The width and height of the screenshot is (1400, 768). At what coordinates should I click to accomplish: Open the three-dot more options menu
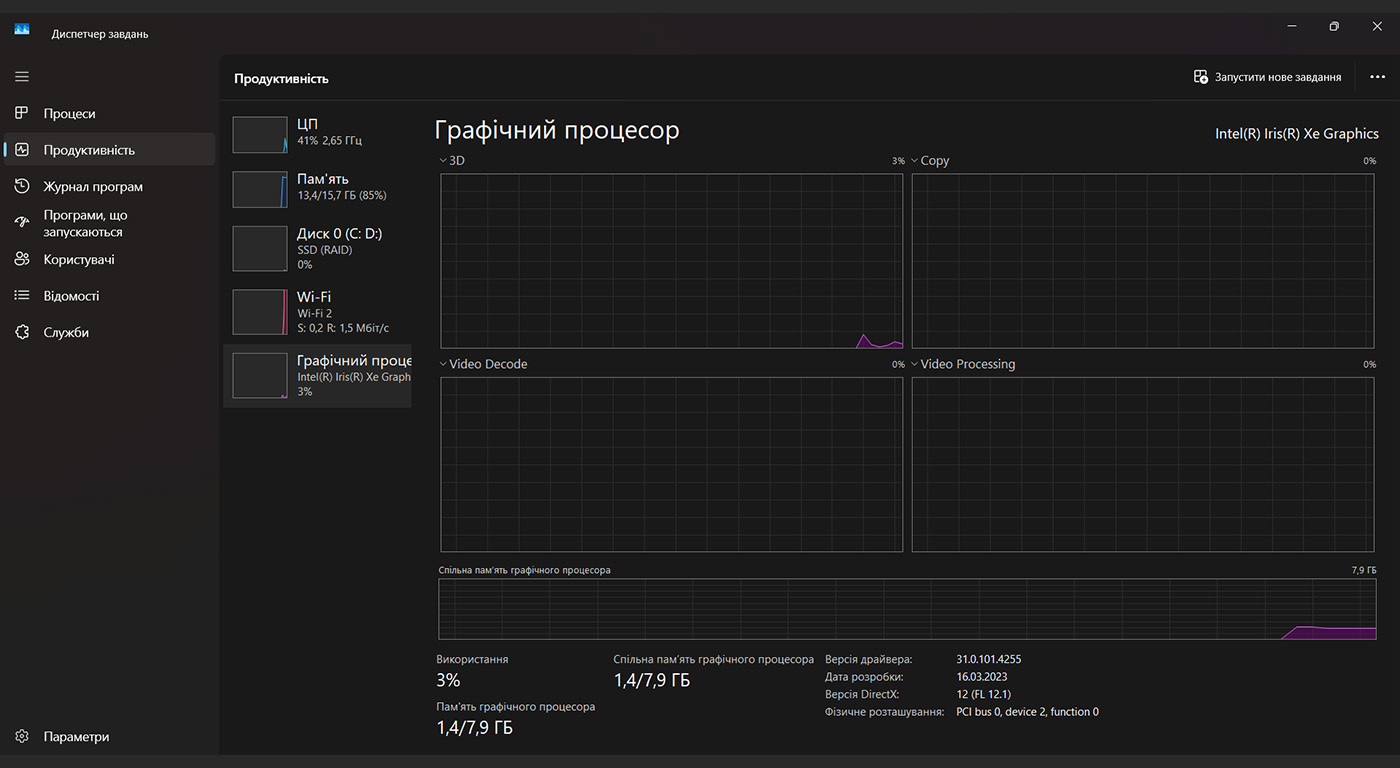tap(1377, 77)
